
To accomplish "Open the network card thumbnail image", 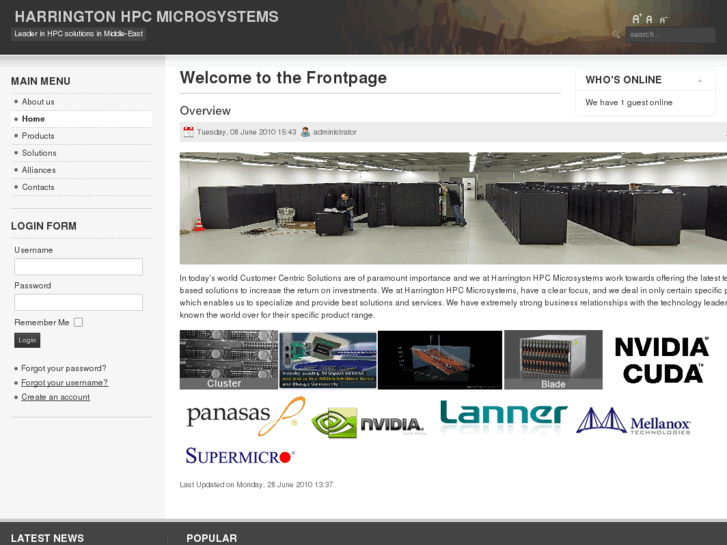I will tap(328, 360).
